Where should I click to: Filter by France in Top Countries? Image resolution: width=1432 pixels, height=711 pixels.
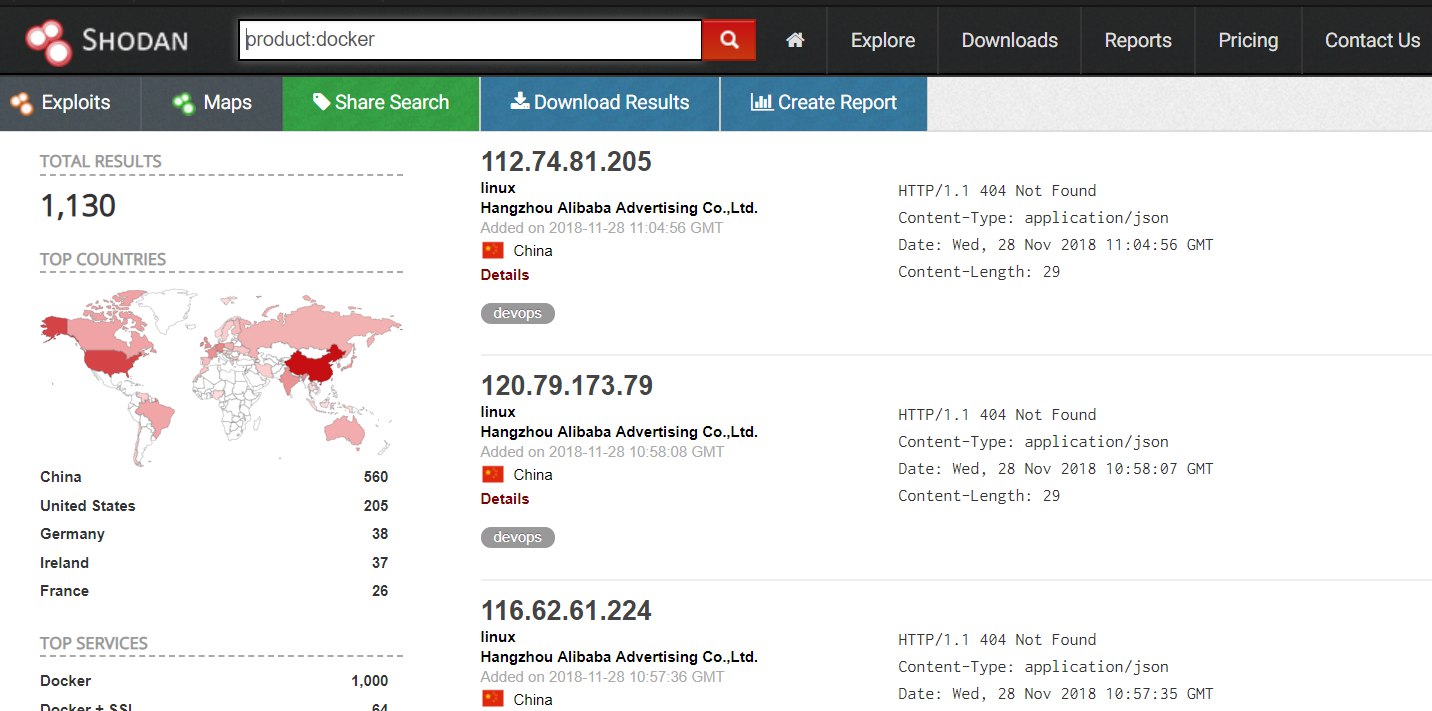coord(65,591)
